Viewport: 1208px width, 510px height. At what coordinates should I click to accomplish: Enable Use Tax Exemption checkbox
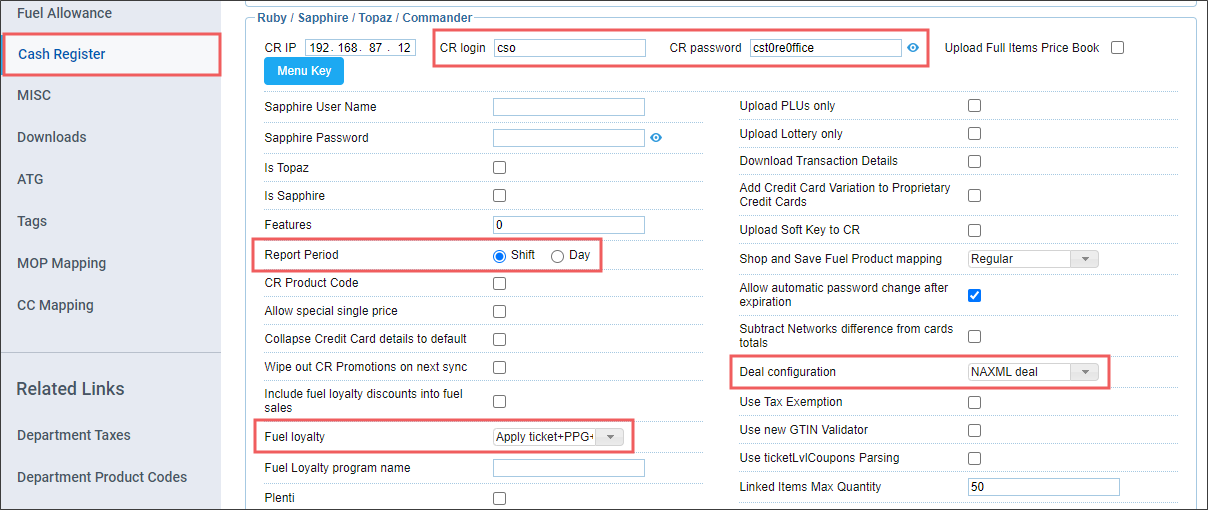(x=975, y=402)
